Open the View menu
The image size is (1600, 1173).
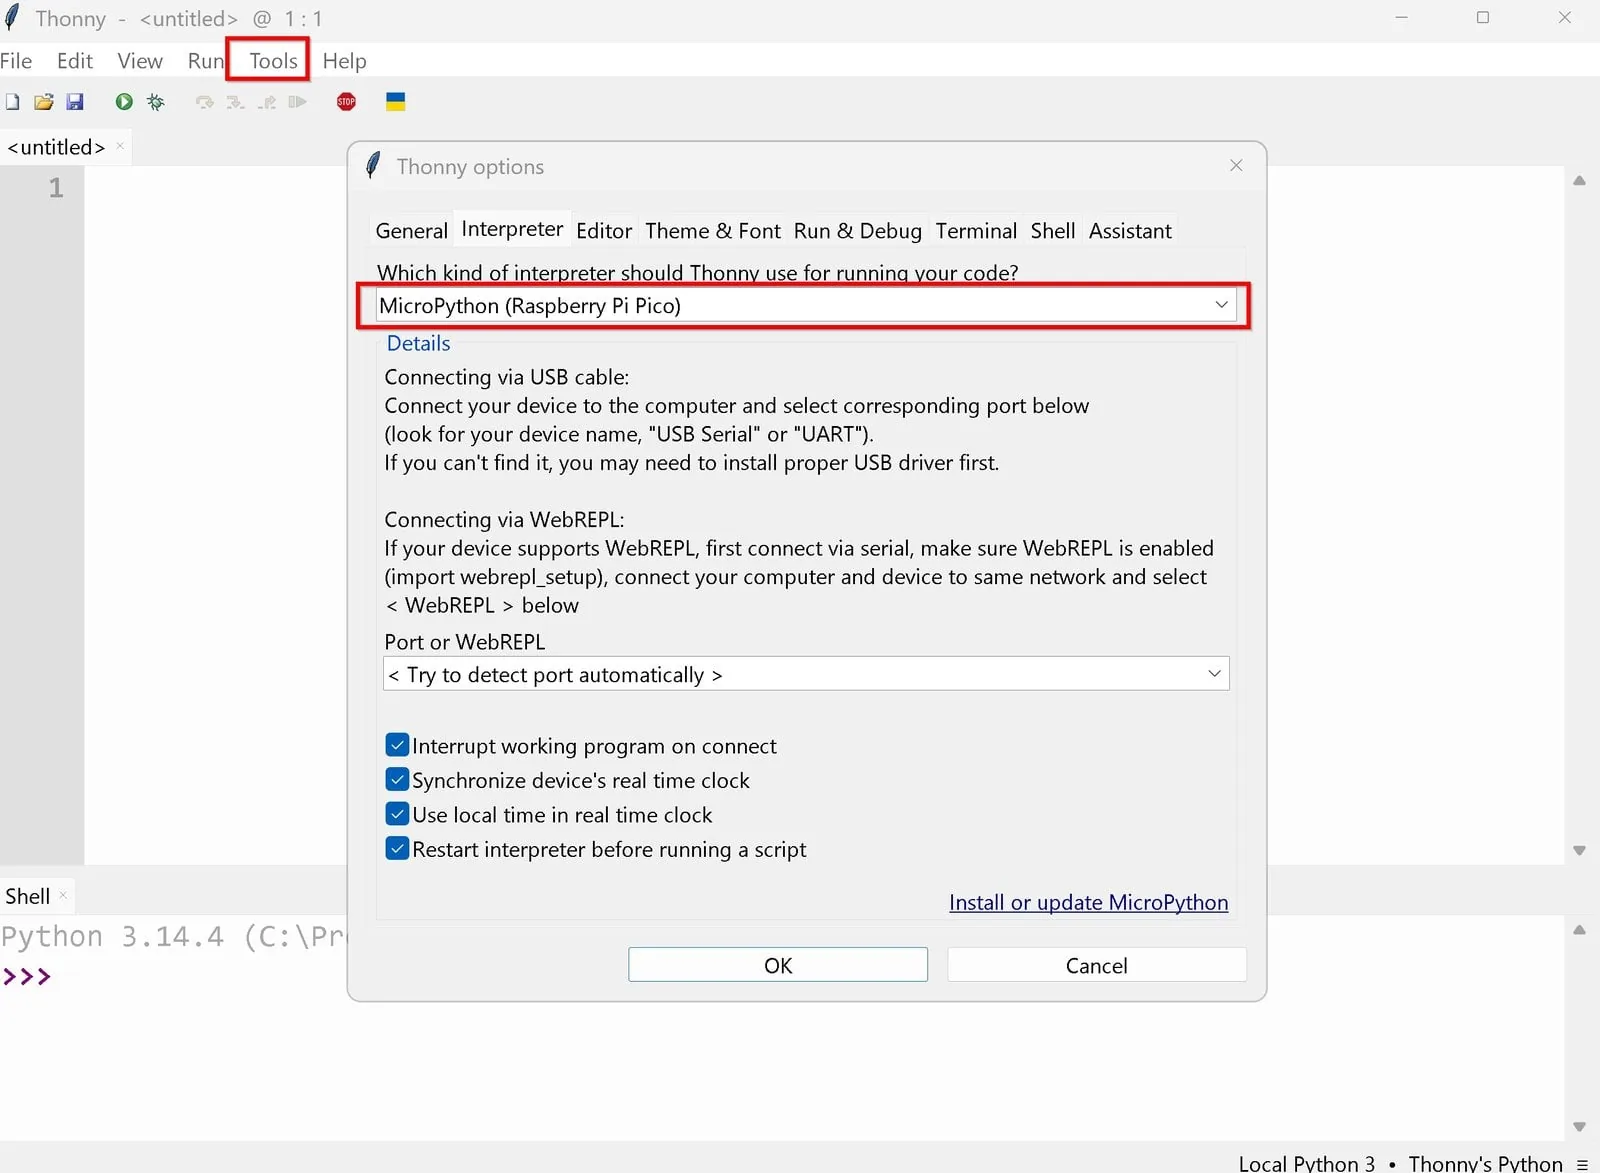click(x=140, y=61)
